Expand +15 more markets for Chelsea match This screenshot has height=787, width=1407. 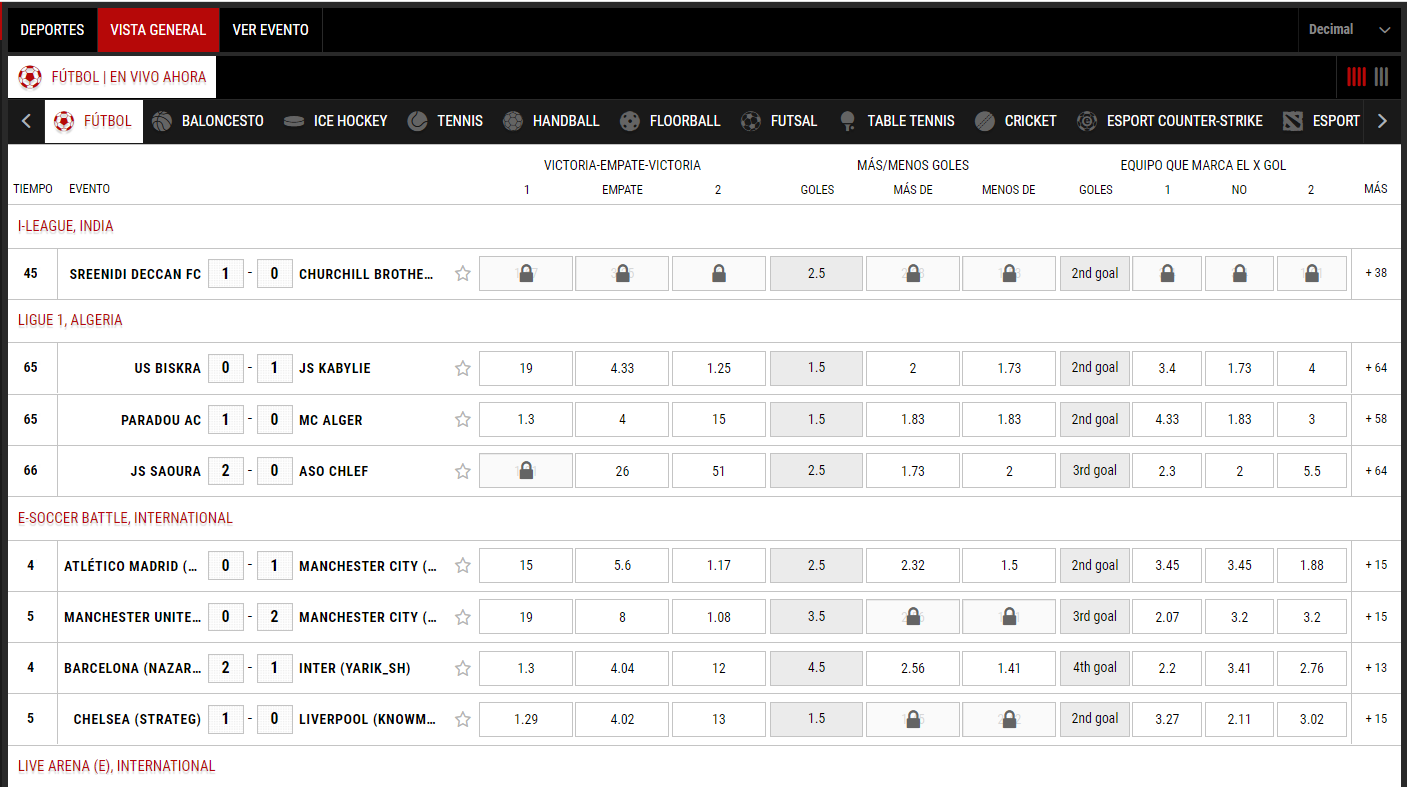click(1376, 719)
